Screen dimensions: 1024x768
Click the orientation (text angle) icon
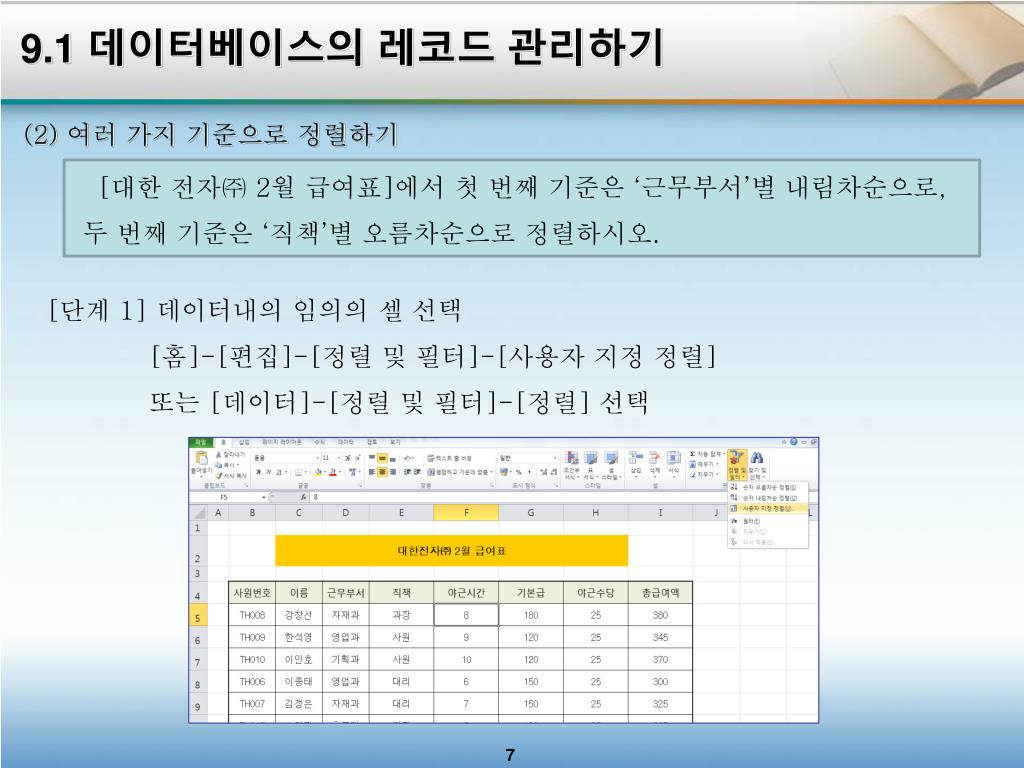(x=408, y=458)
